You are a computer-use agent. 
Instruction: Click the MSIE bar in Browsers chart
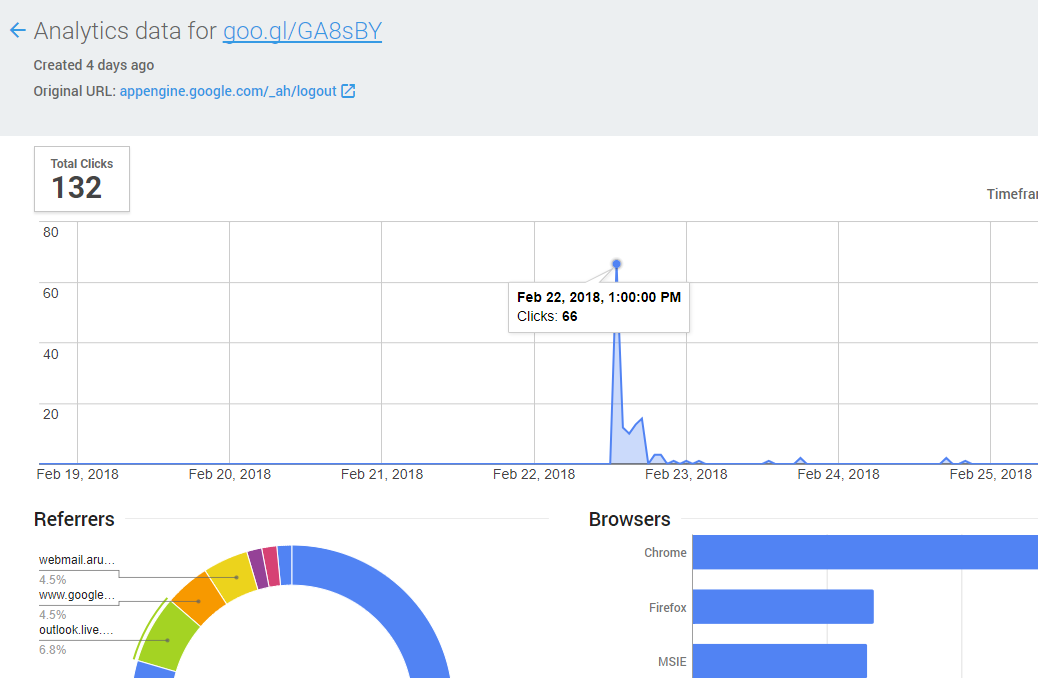[779, 661]
